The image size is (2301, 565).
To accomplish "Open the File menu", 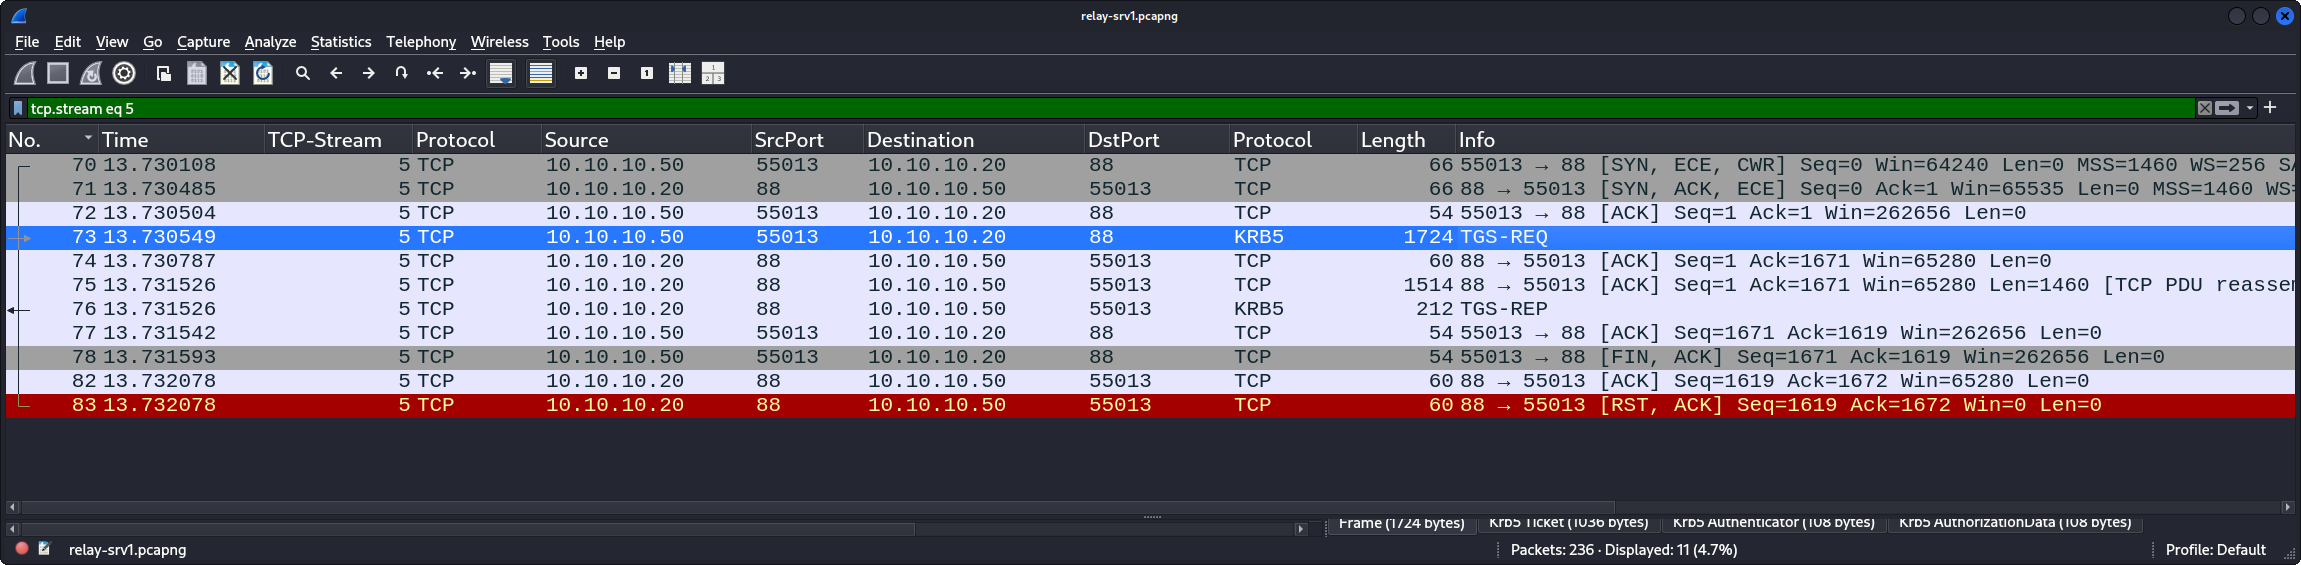I will 27,41.
